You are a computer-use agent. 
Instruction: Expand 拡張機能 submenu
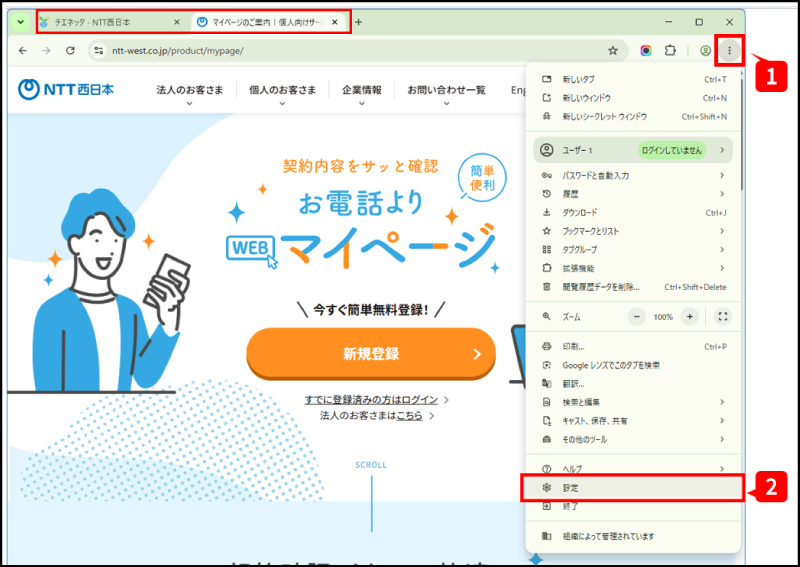click(x=633, y=268)
